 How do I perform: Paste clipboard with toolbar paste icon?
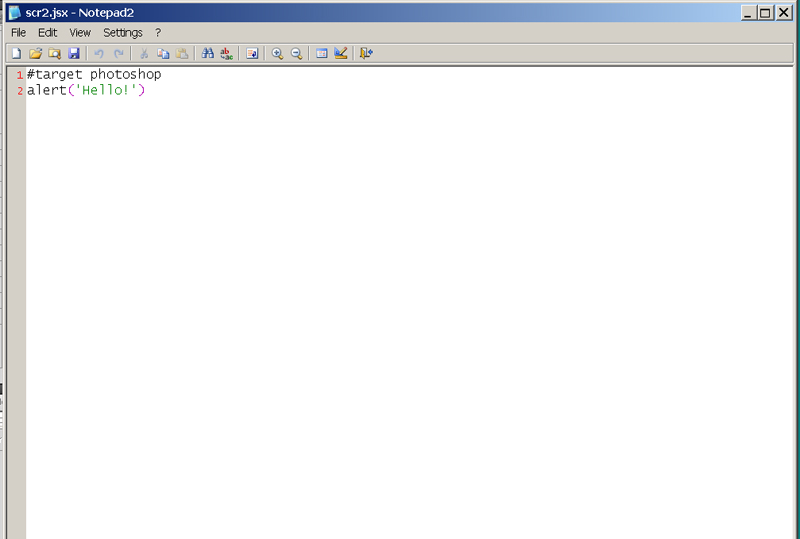(182, 53)
